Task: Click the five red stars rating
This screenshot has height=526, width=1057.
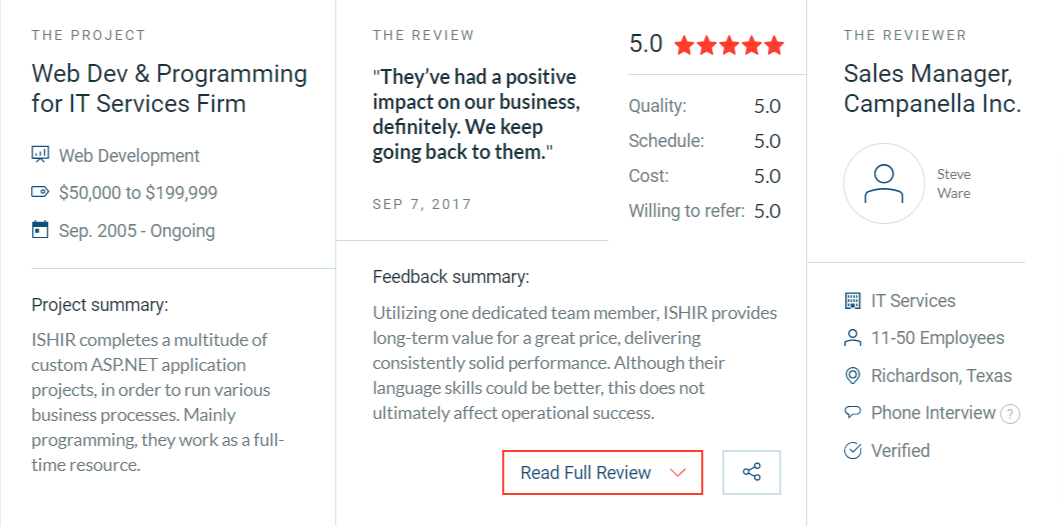Action: pyautogui.click(x=729, y=45)
